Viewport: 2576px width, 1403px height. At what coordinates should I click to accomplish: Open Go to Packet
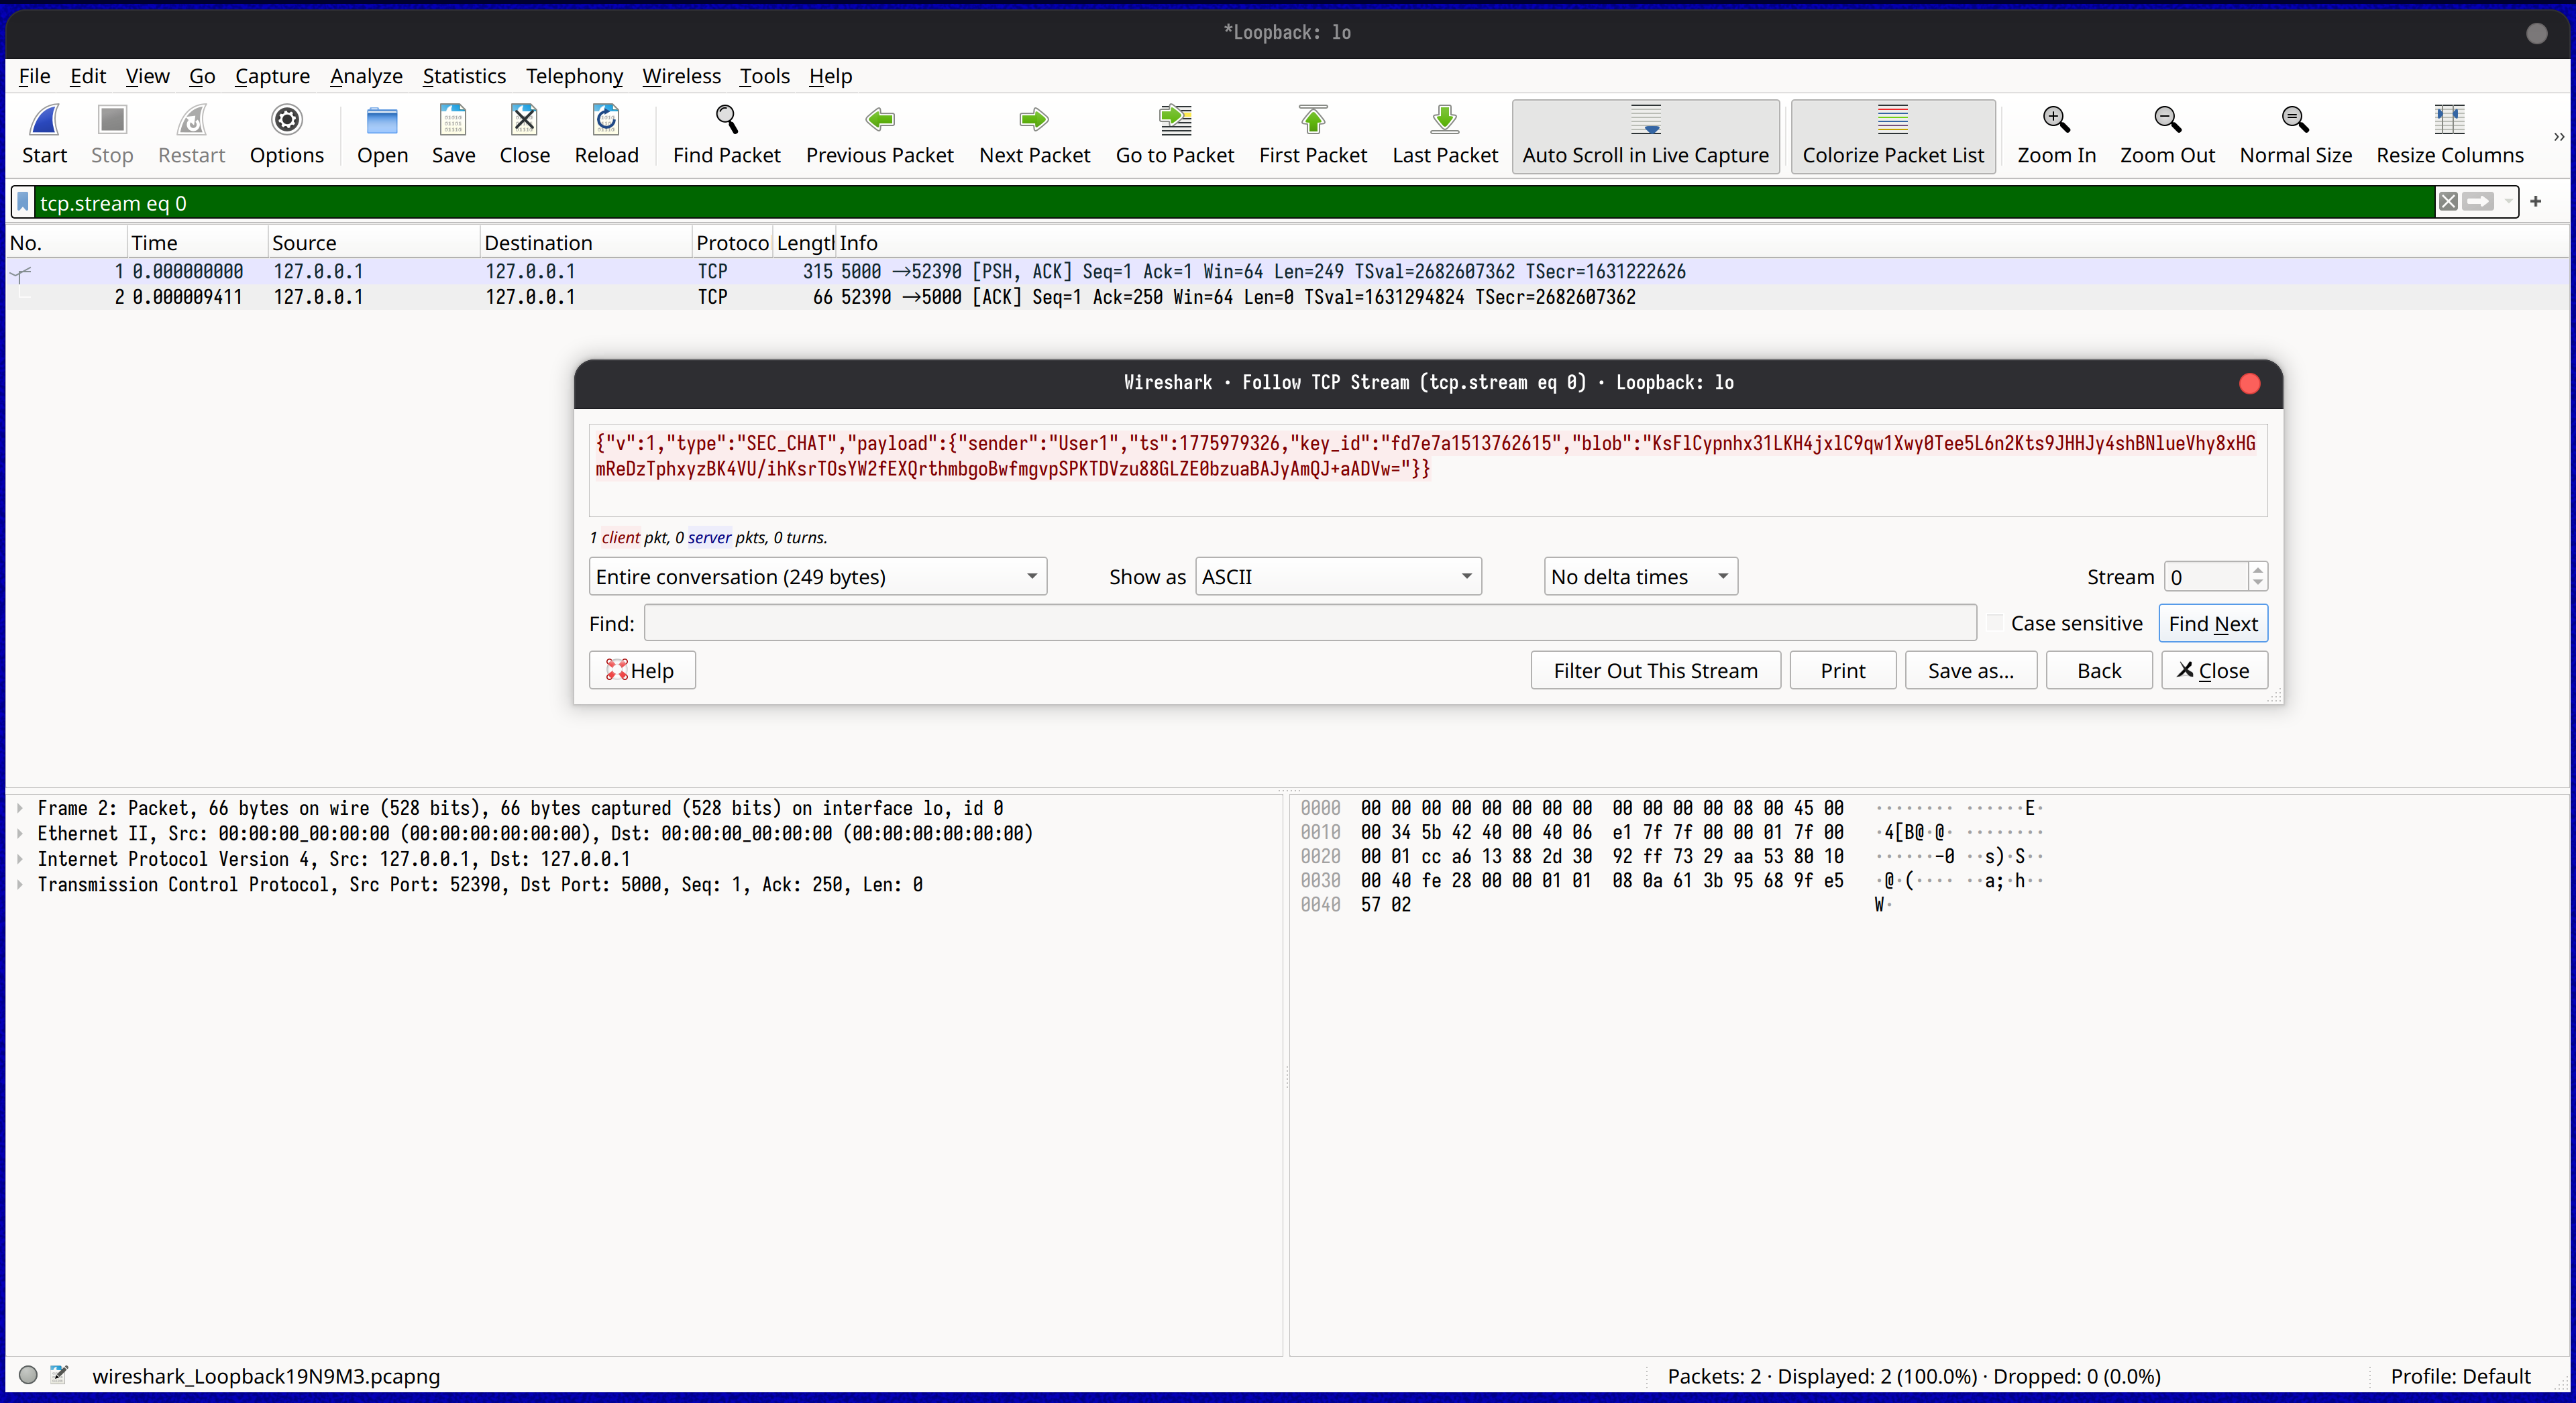pyautogui.click(x=1174, y=135)
